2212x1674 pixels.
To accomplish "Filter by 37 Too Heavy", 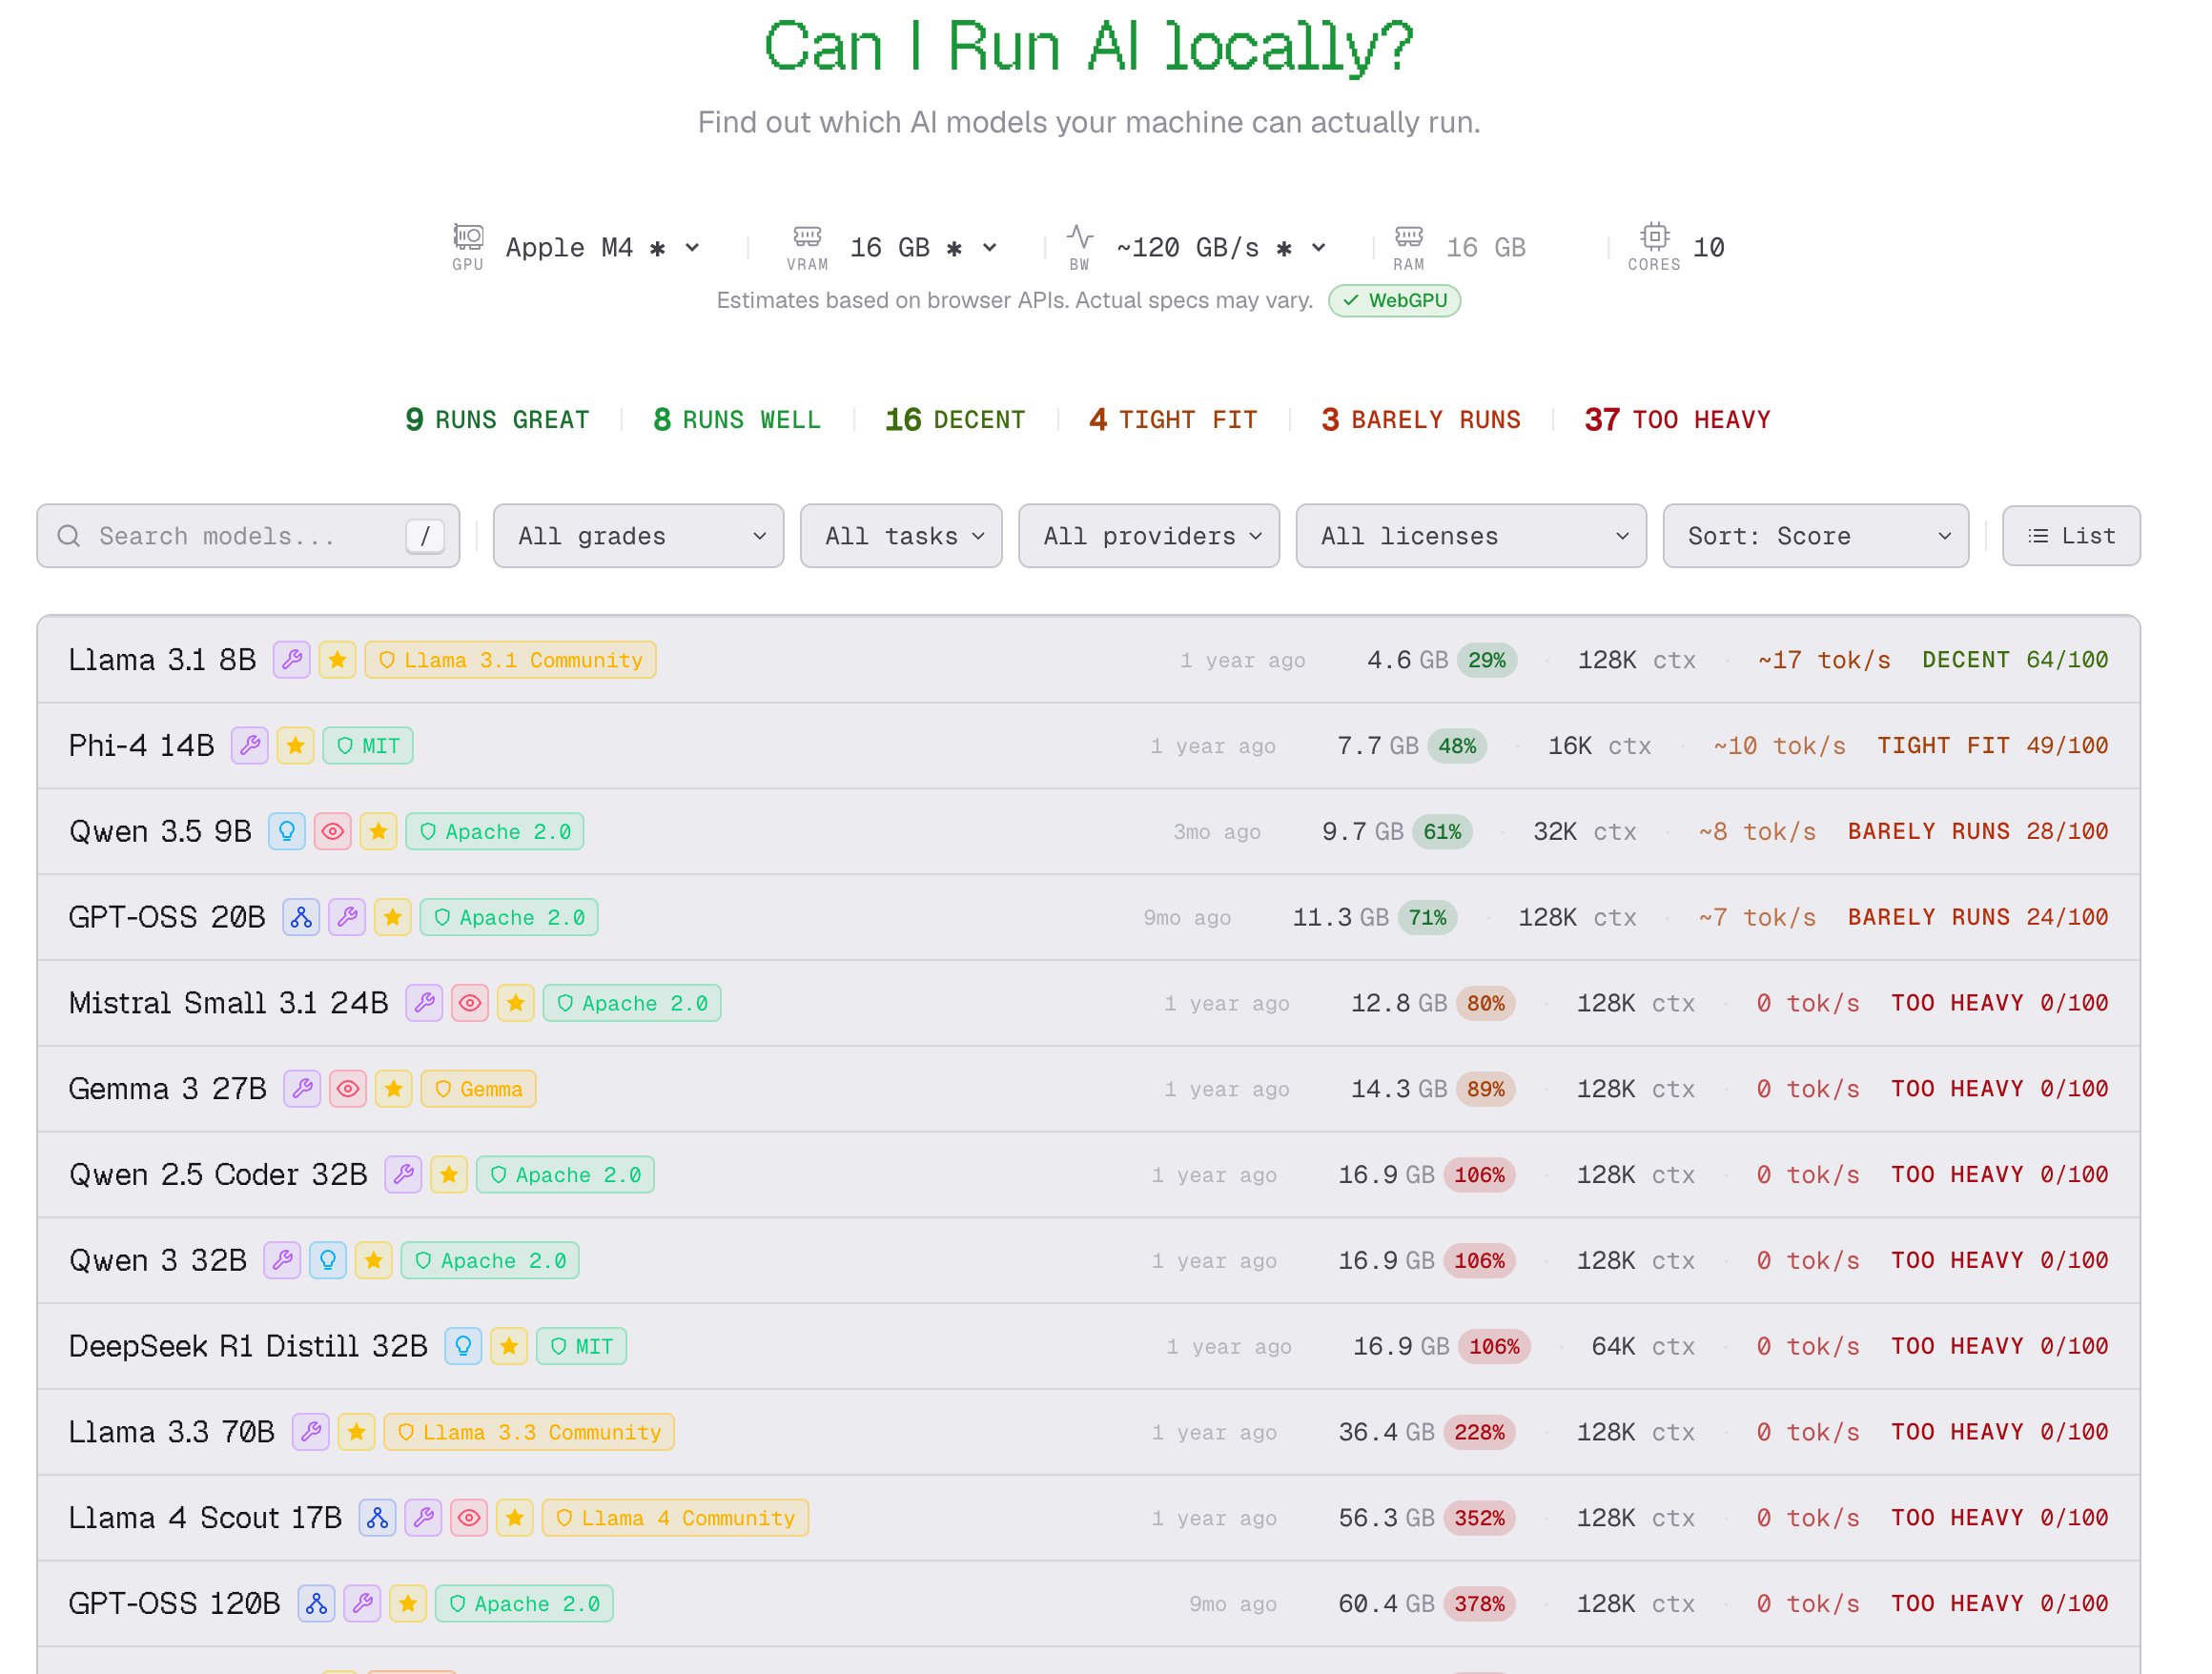I will [x=1677, y=420].
